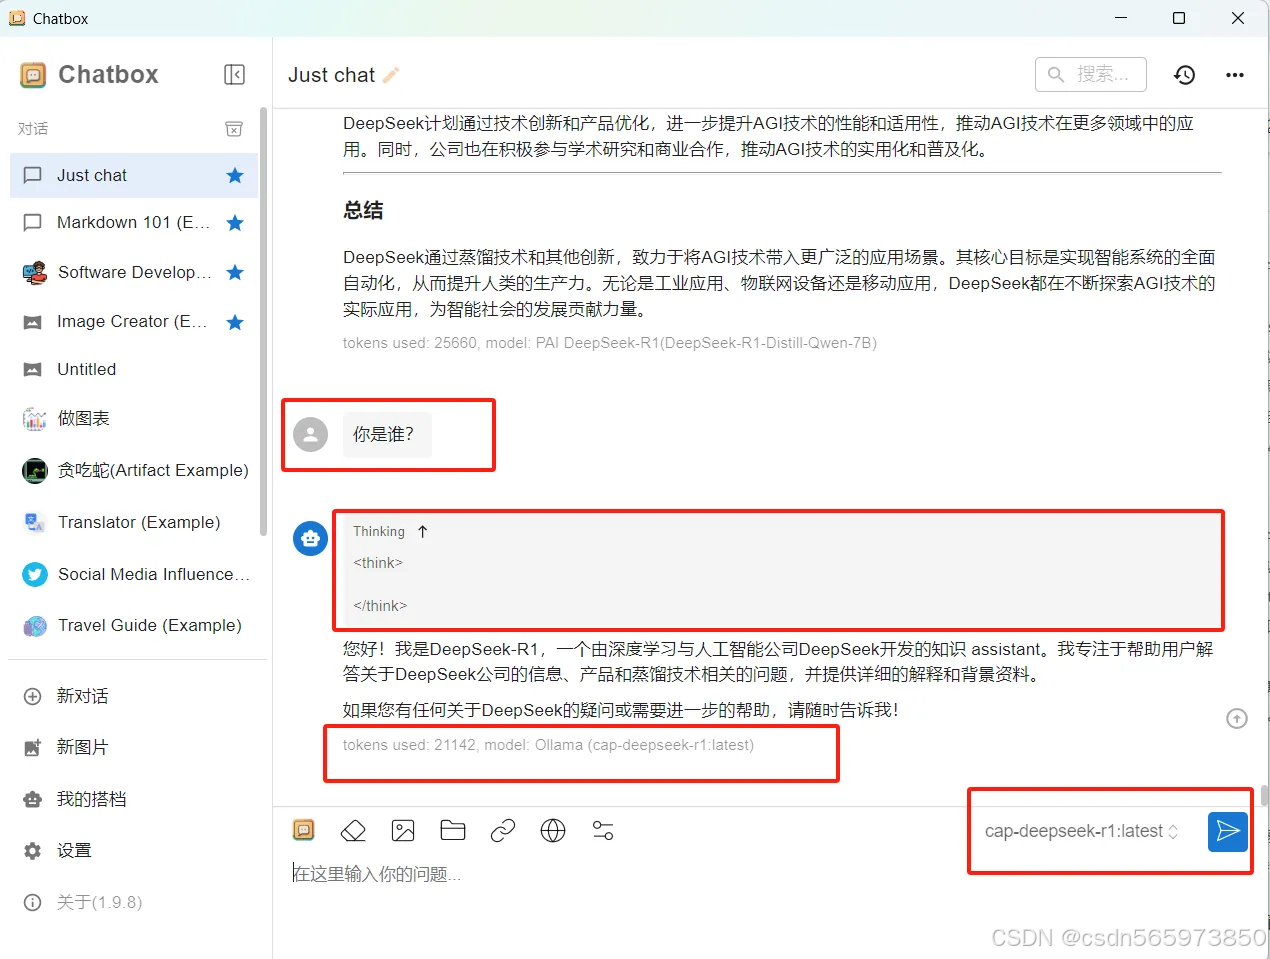This screenshot has height=959, width=1270.
Task: Toggle the star on Image Creator conversation
Action: tap(234, 321)
